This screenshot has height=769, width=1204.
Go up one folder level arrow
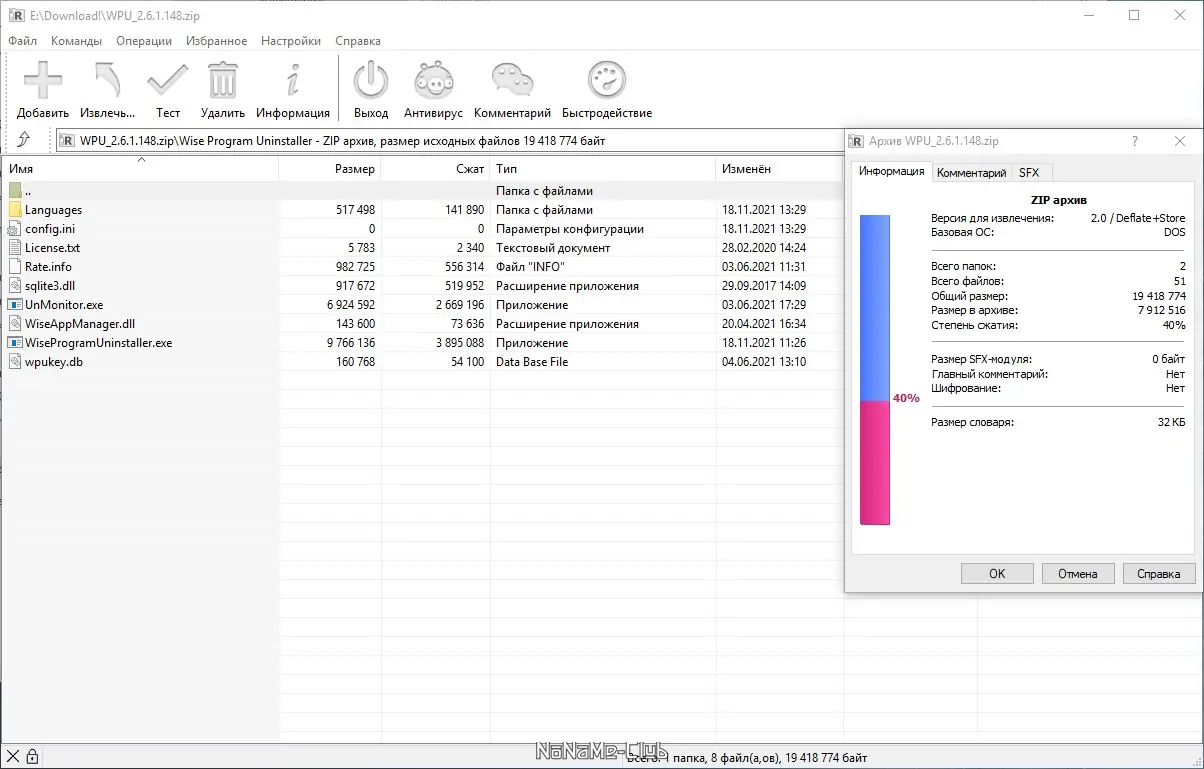(x=24, y=140)
